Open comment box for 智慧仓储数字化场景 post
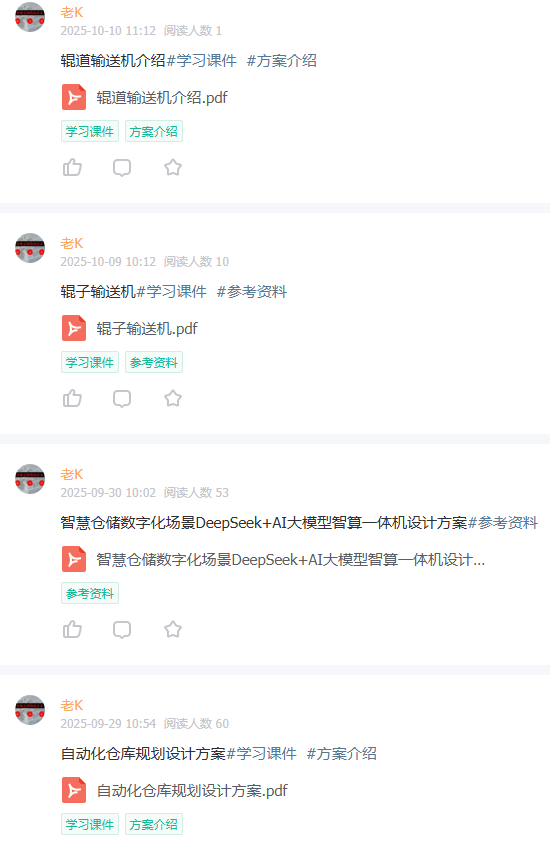This screenshot has height=845, width=550. [x=122, y=629]
